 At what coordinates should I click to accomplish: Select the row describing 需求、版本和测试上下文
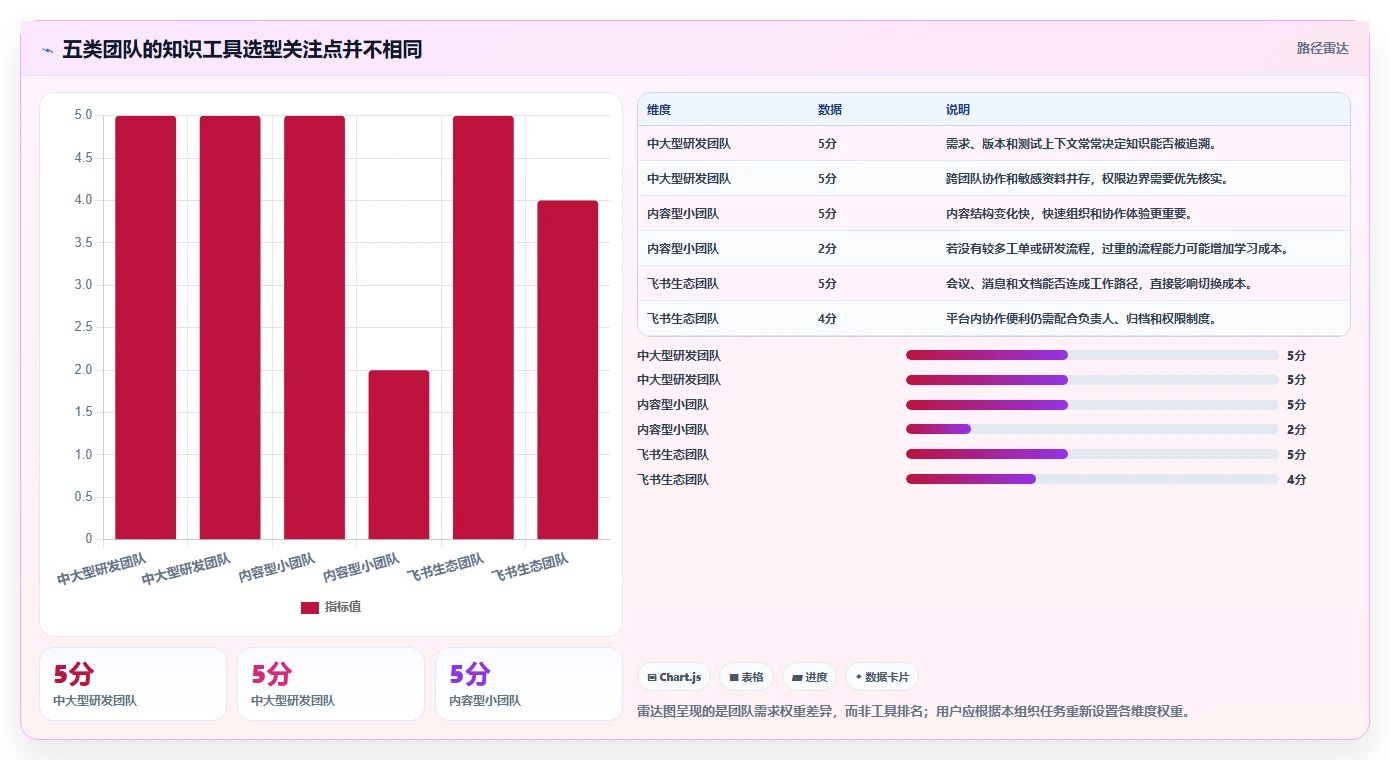(x=993, y=144)
